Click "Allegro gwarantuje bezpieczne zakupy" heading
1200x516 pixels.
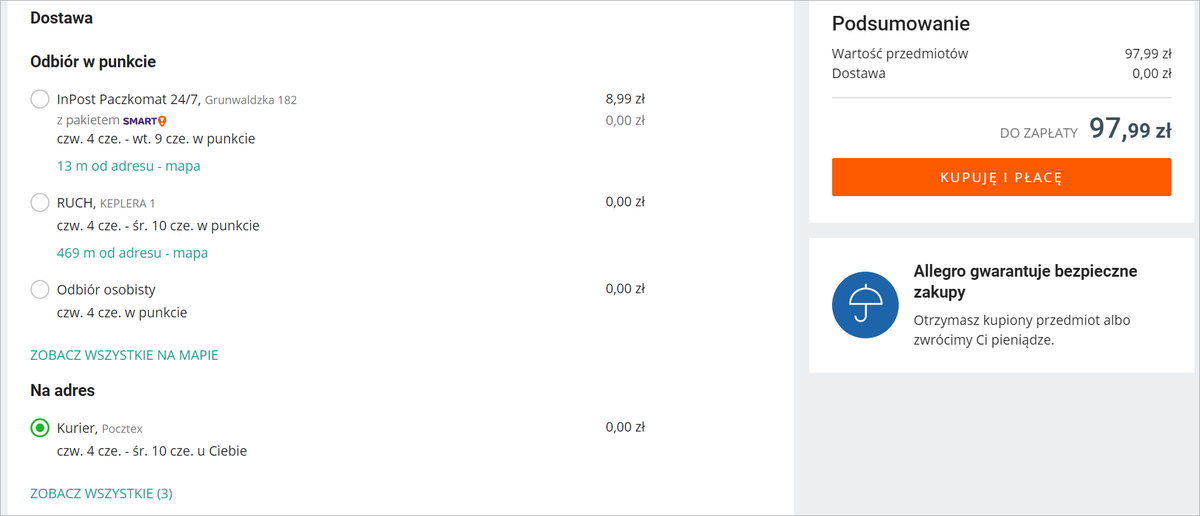[x=1025, y=282]
